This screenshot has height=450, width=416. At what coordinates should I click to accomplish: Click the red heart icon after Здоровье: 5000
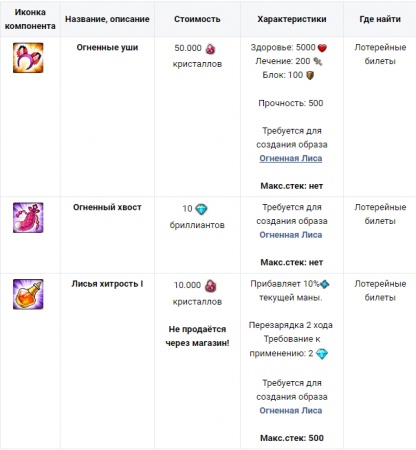point(322,48)
